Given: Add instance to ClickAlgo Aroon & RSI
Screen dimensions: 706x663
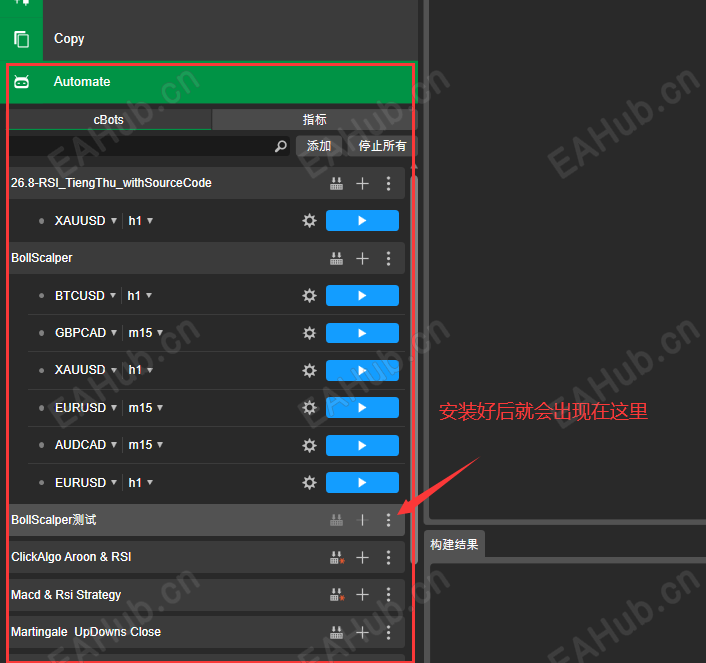Looking at the screenshot, I should pyautogui.click(x=362, y=558).
